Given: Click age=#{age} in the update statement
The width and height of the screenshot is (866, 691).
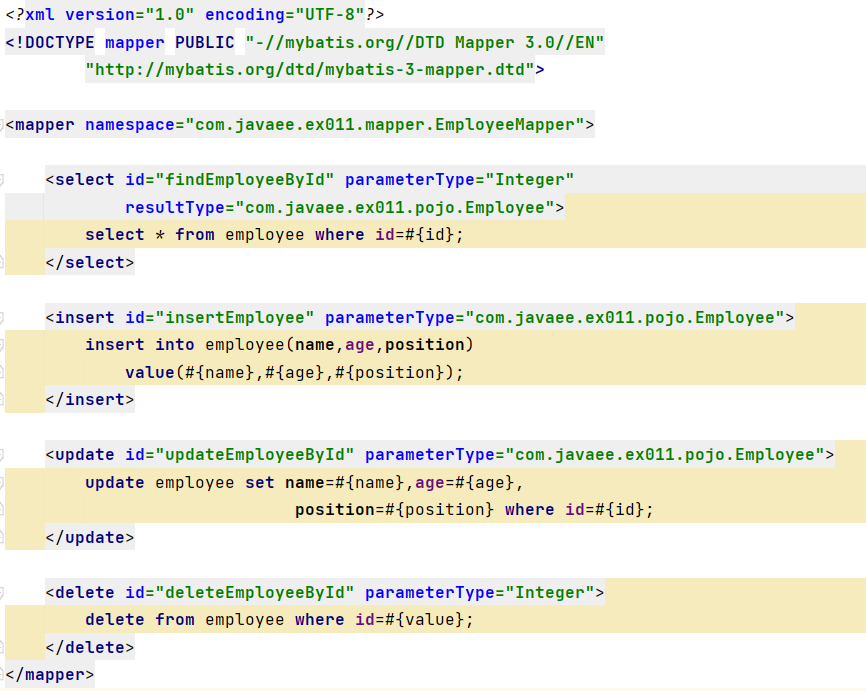Looking at the screenshot, I should (x=464, y=483).
